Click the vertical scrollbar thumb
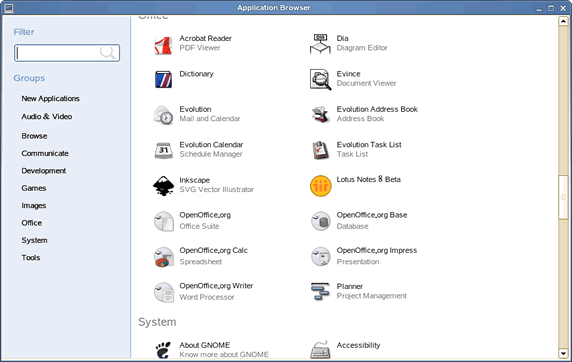This screenshot has width=572, height=362. click(x=563, y=197)
